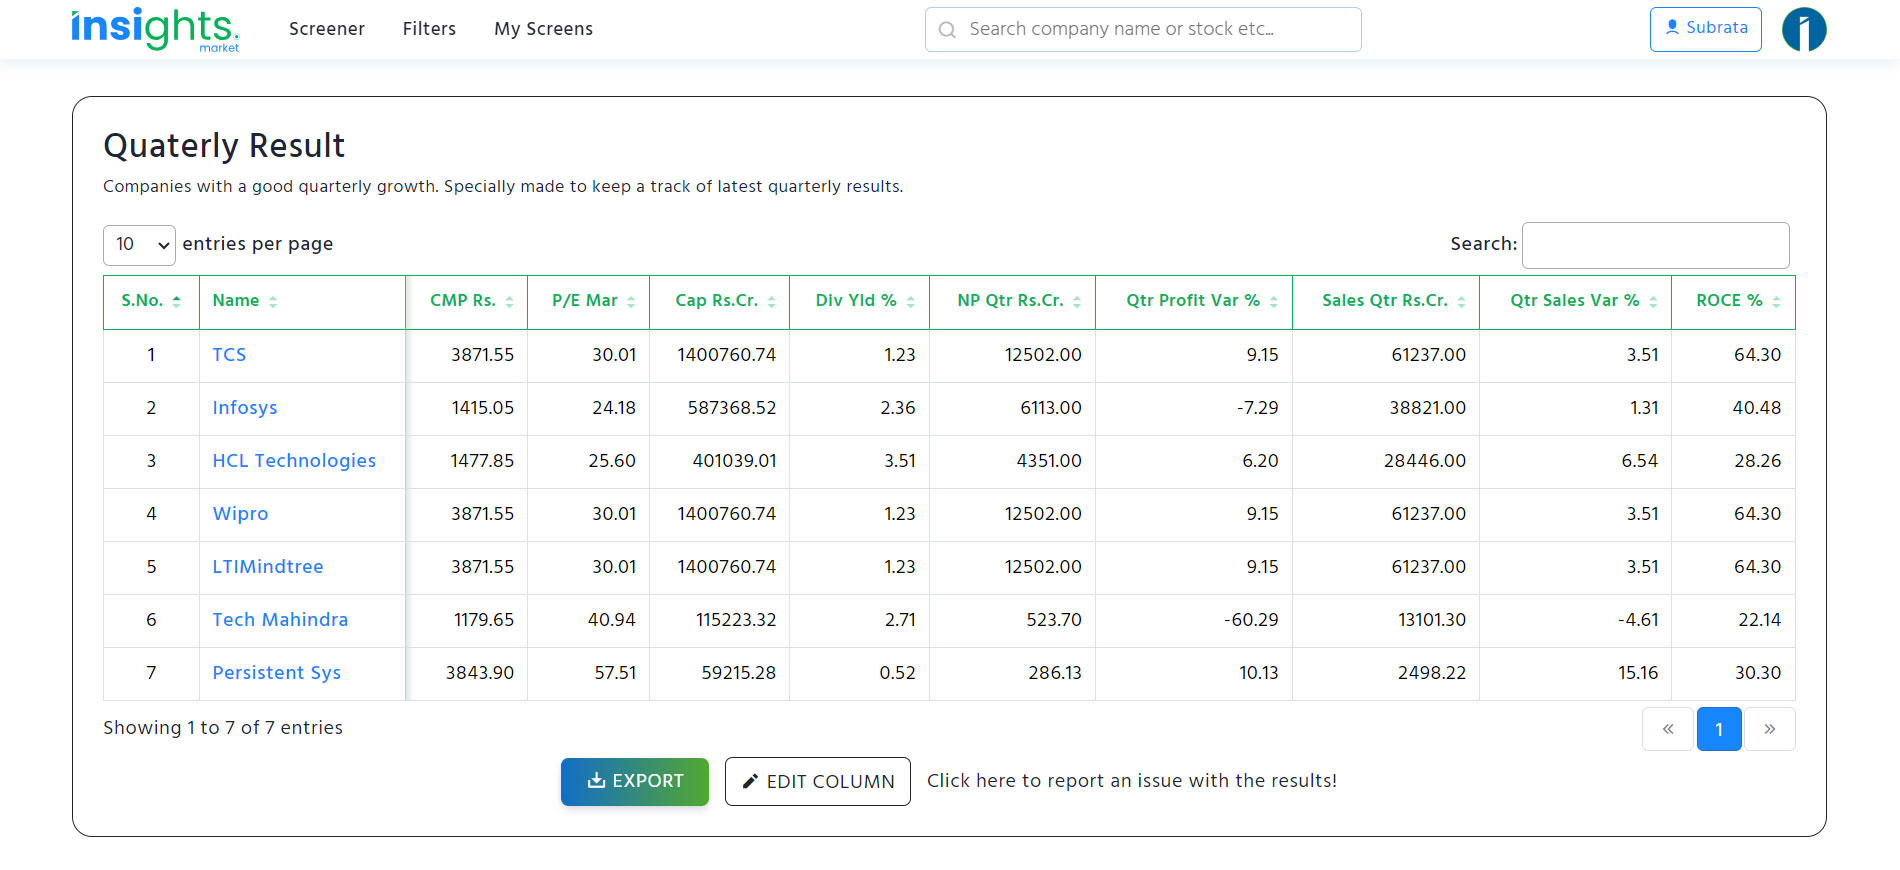1900x870 pixels.
Task: Click the search magnifier icon in the top bar
Action: (947, 30)
